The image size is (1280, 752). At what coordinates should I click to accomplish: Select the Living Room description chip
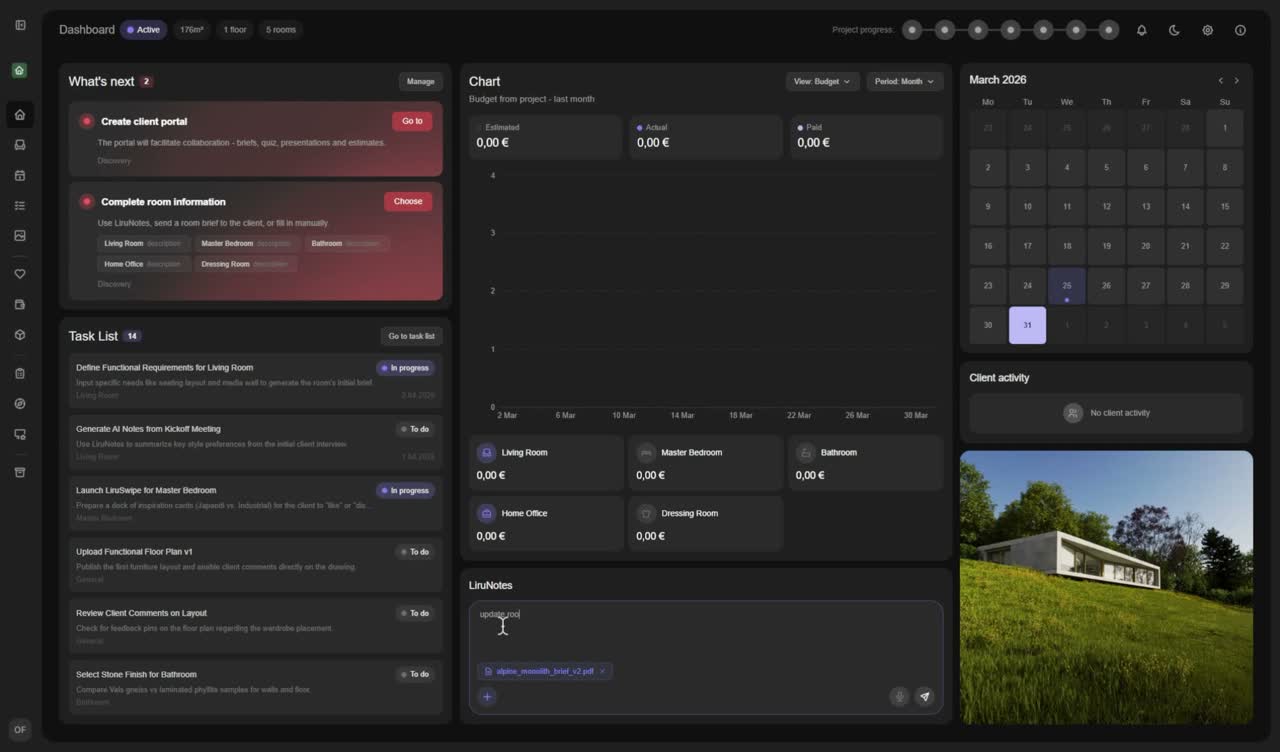[x=143, y=243]
